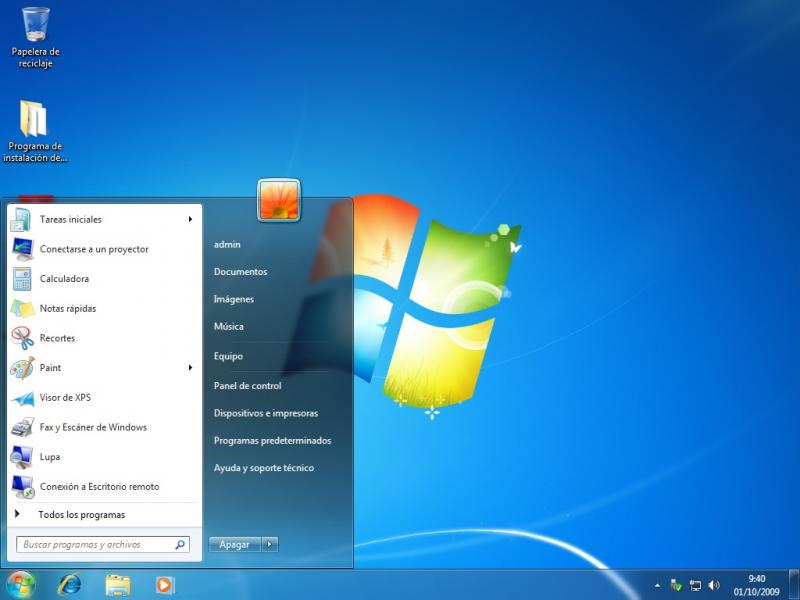Open Windows Media Player taskbar icon
The image size is (800, 600).
(x=164, y=585)
